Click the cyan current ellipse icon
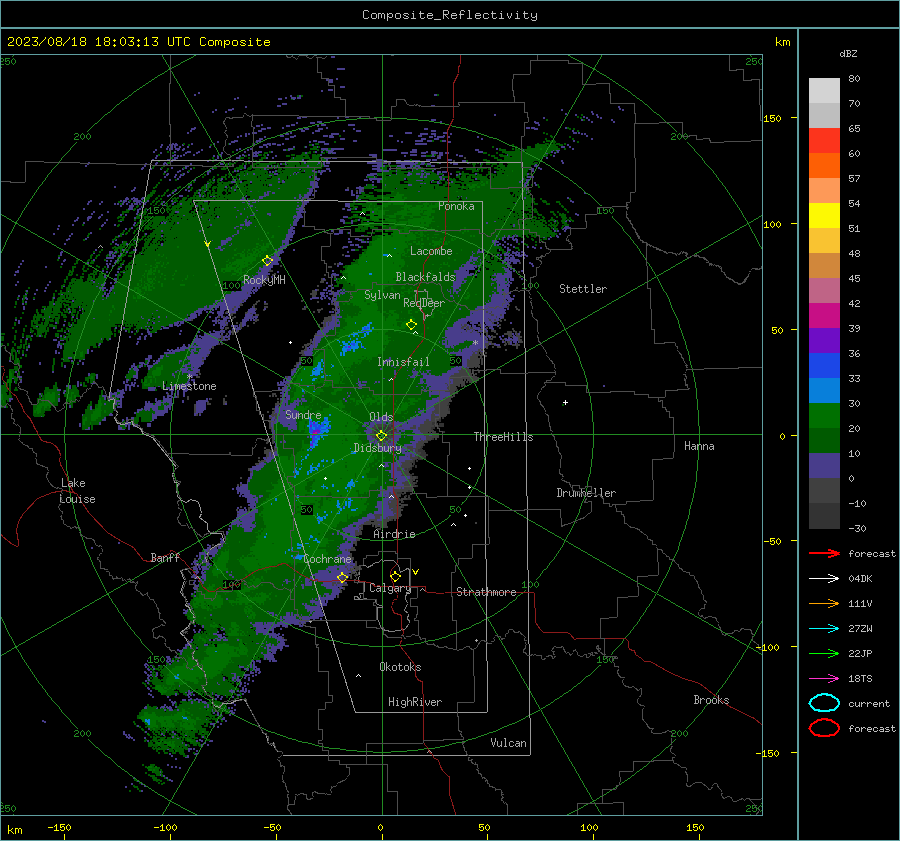Image resolution: width=900 pixels, height=841 pixels. (824, 703)
